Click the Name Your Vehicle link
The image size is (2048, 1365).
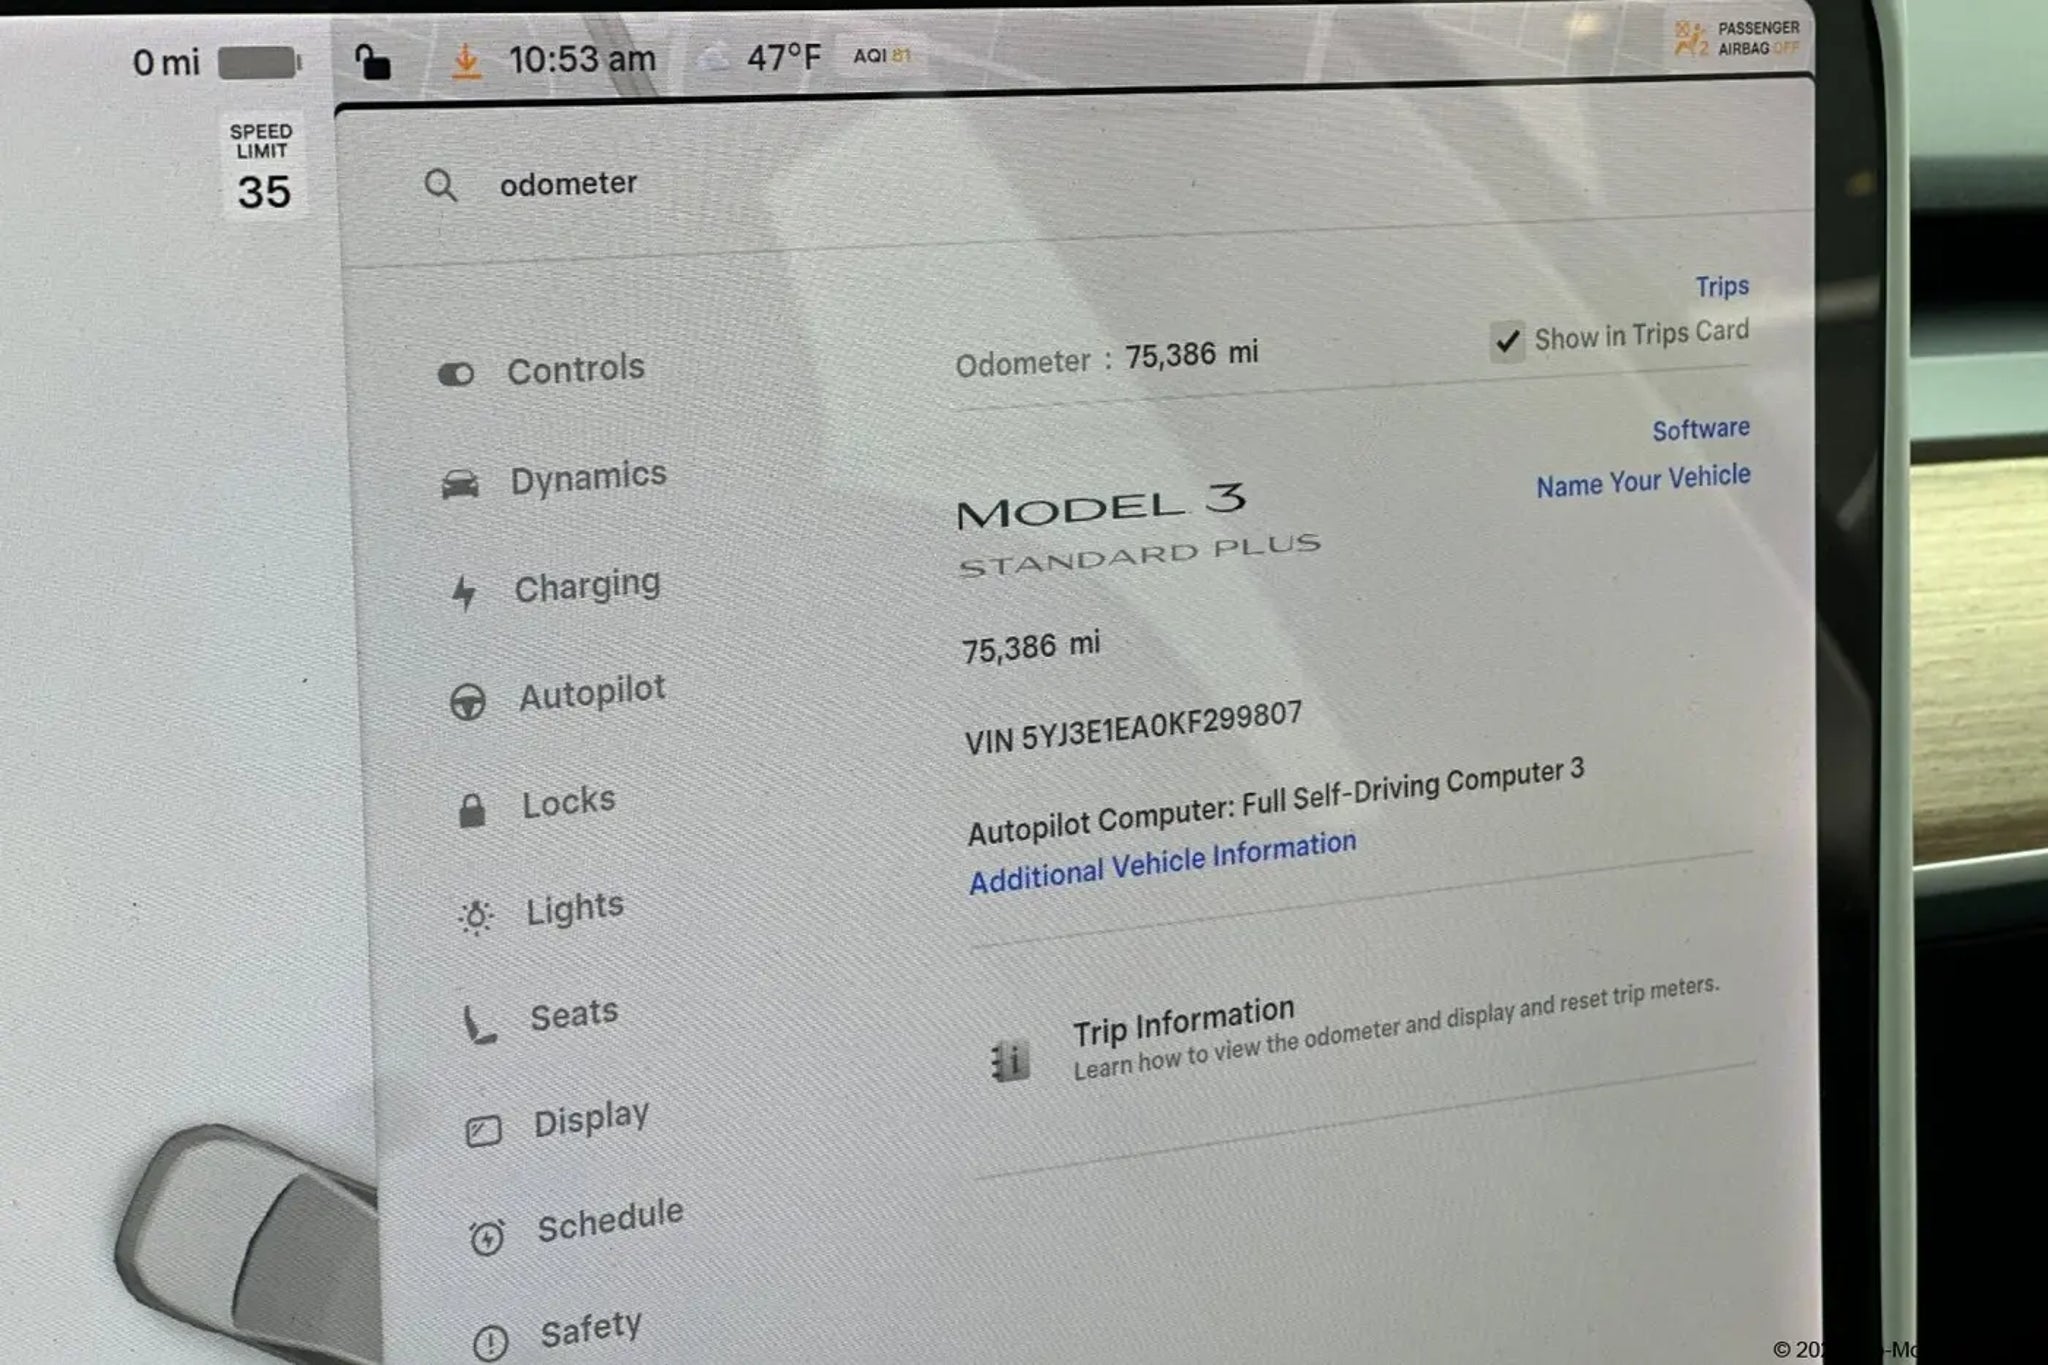pyautogui.click(x=1643, y=481)
